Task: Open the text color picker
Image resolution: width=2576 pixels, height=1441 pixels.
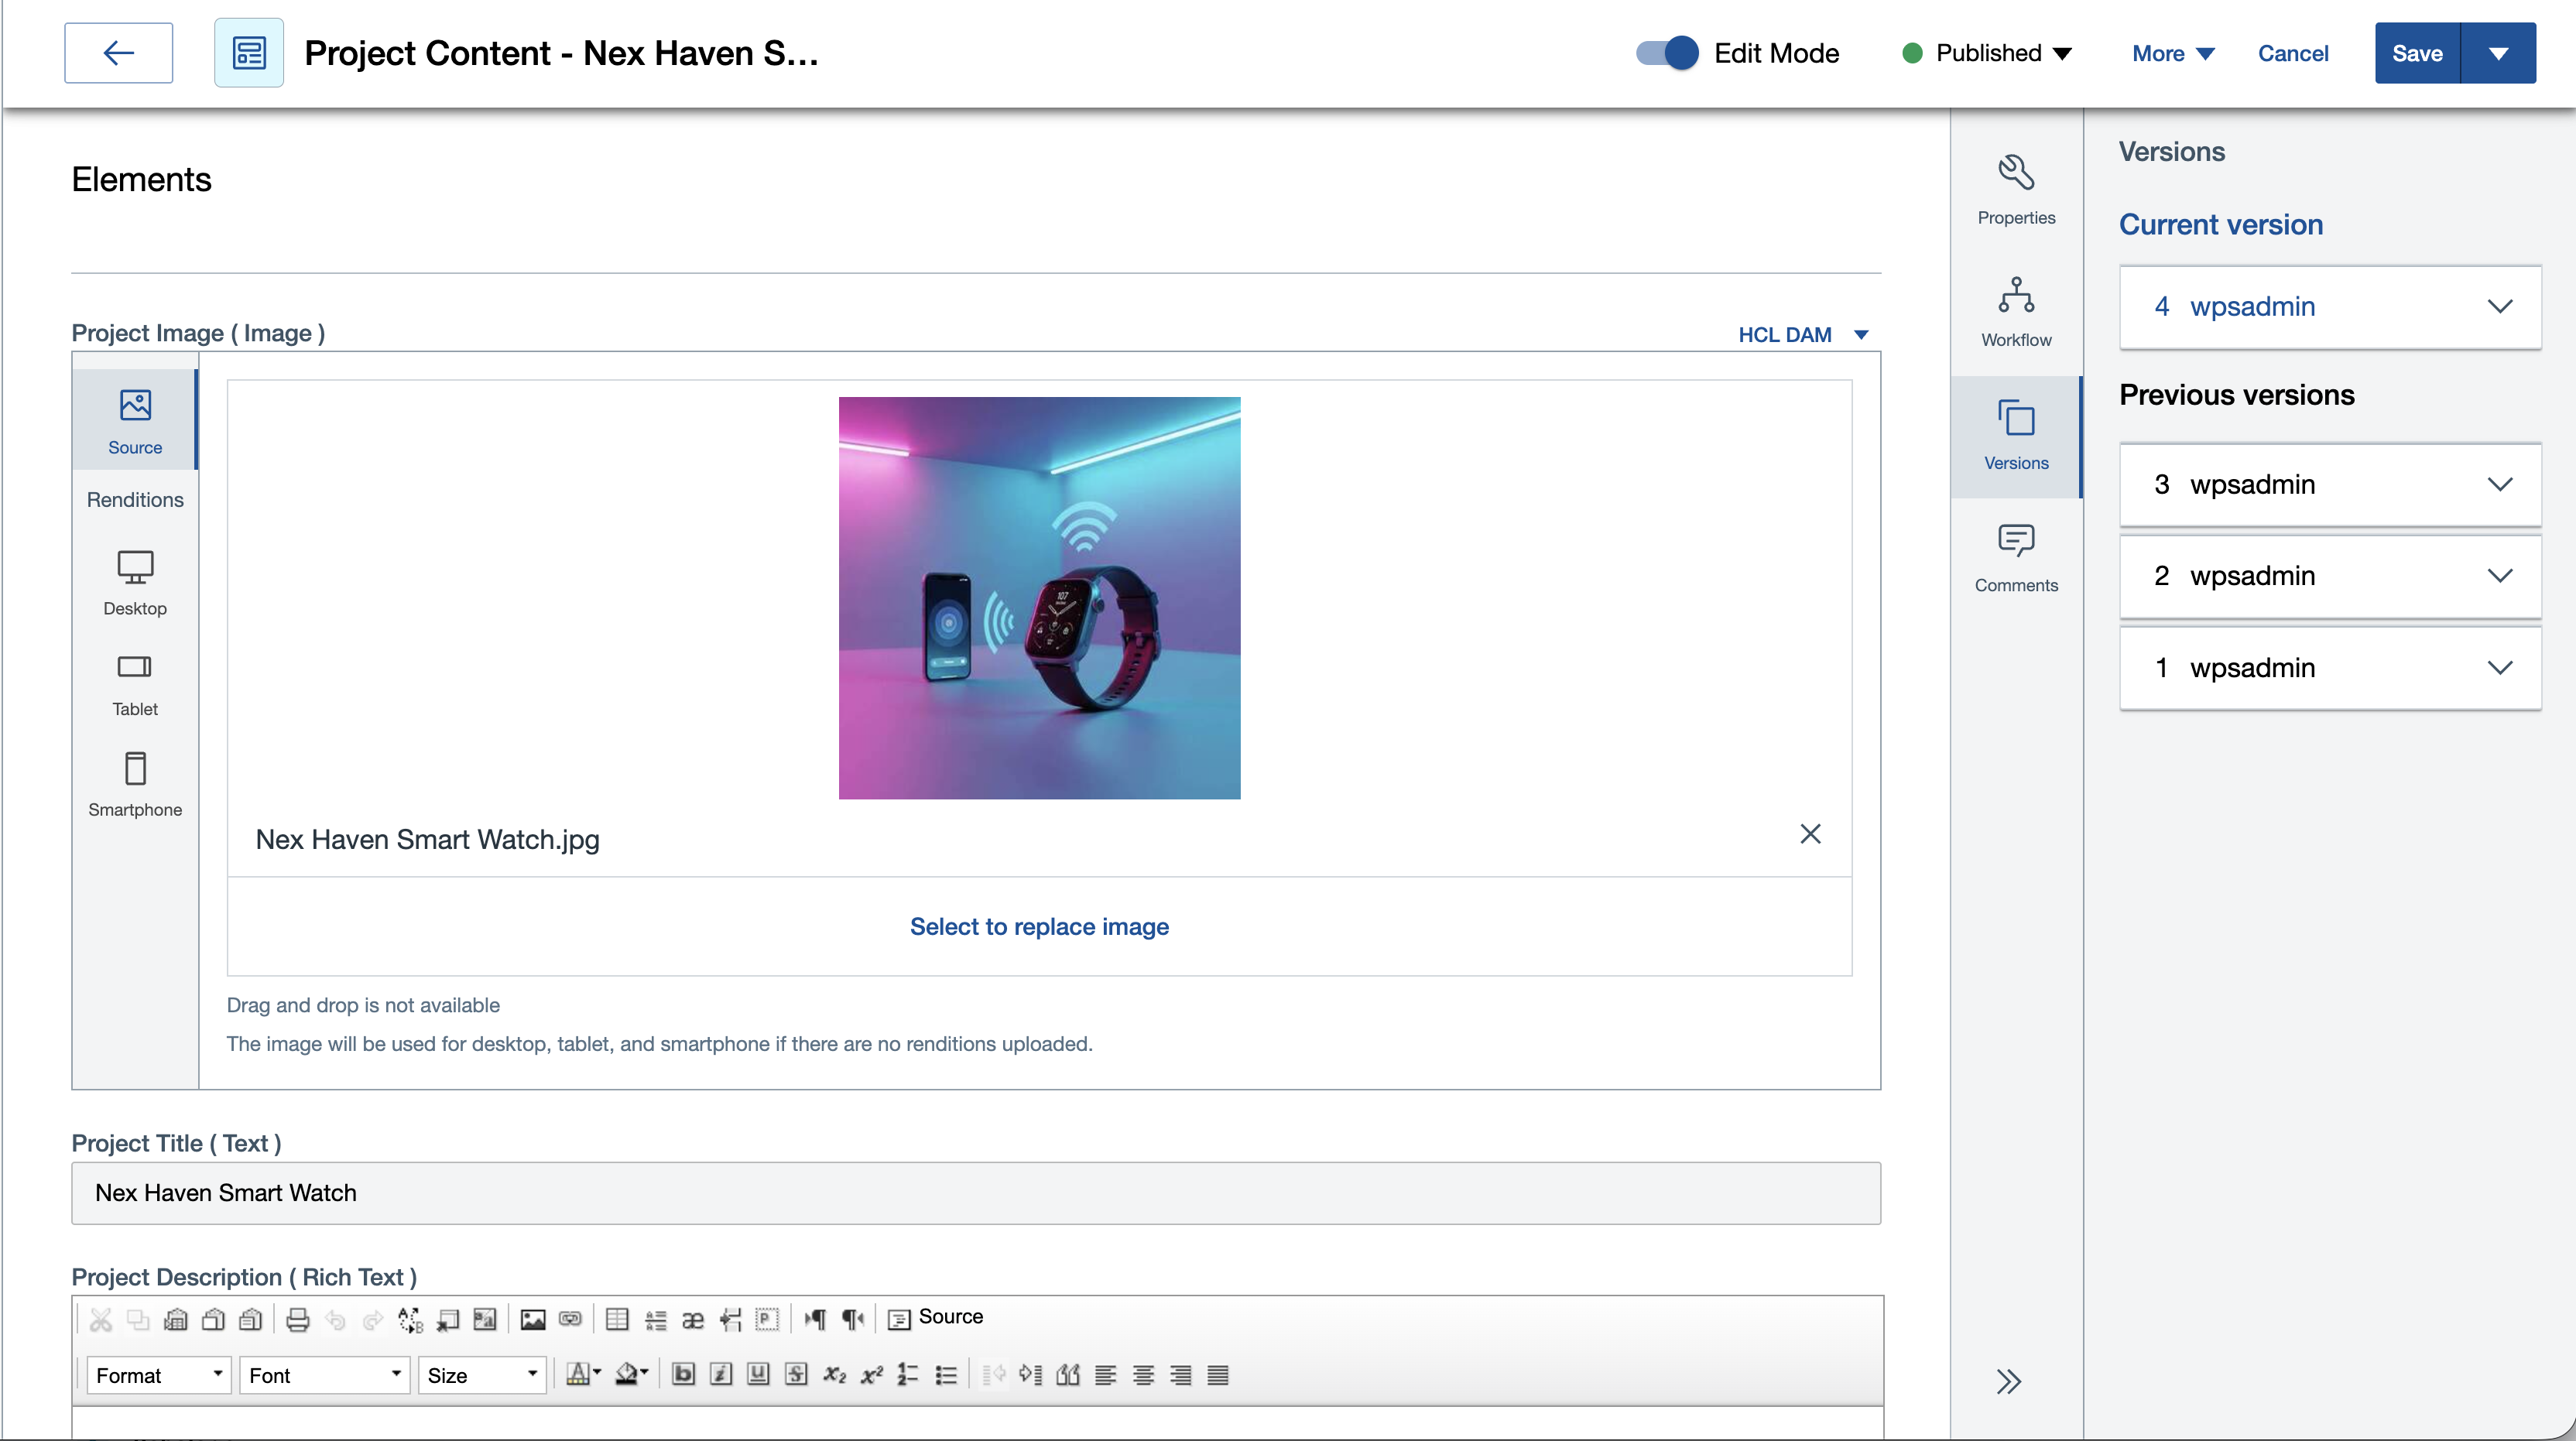Action: [x=583, y=1375]
